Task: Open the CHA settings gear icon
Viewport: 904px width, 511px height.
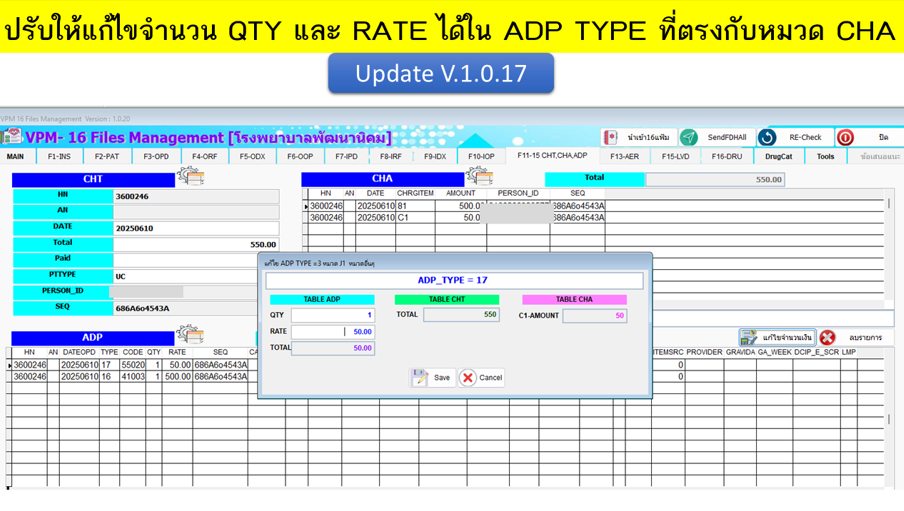Action: click(480, 176)
